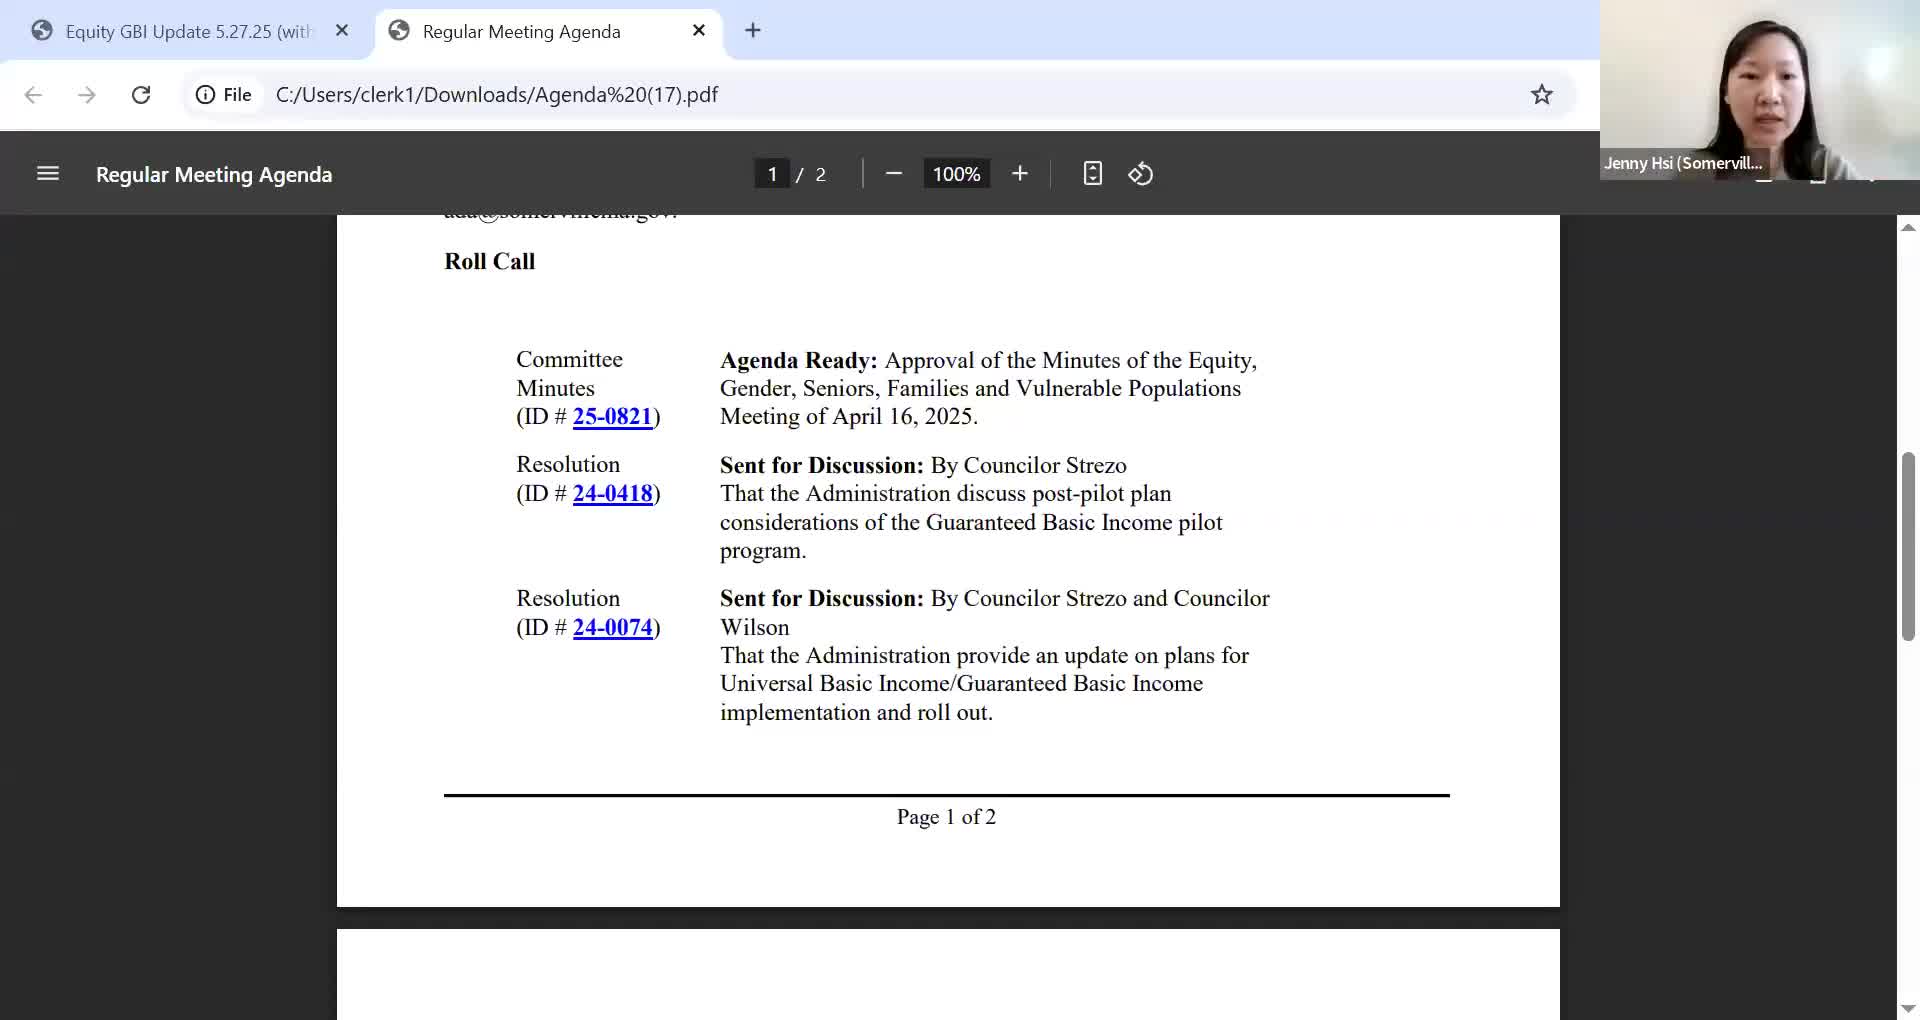The width and height of the screenshot is (1920, 1020).
Task: Reload the page with refresh icon
Action: (141, 95)
